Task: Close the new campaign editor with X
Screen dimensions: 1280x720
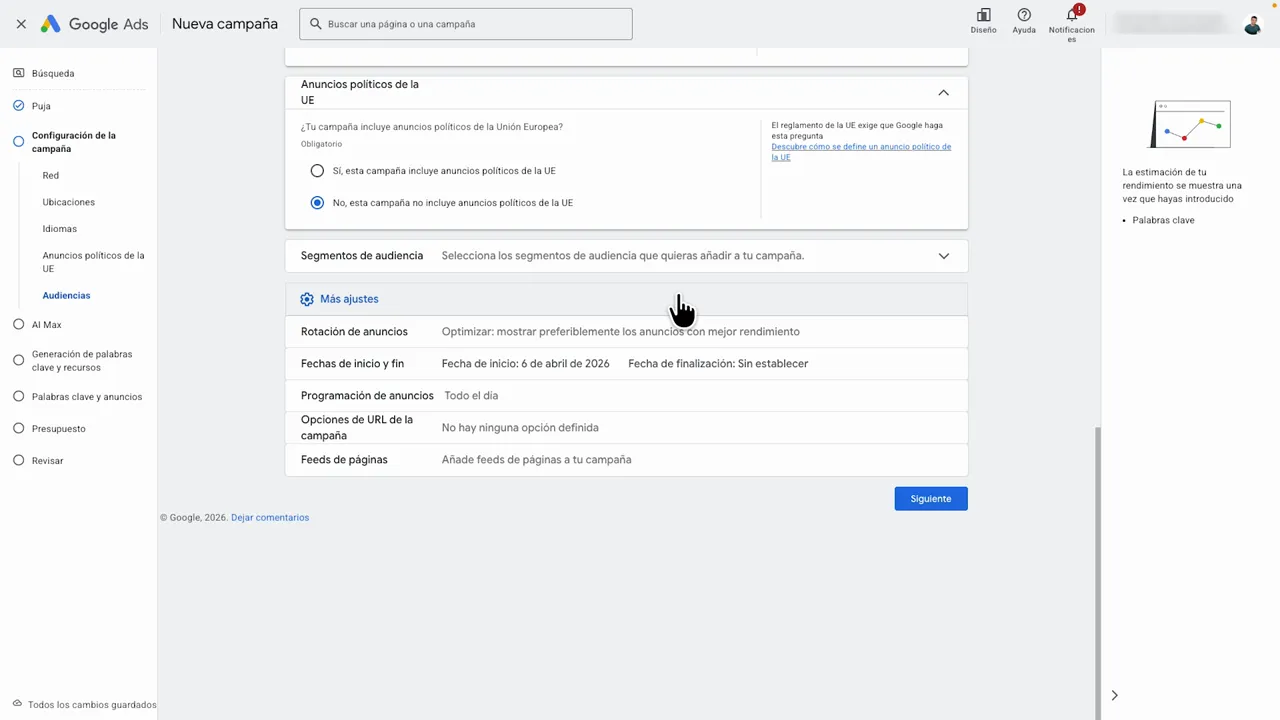Action: pyautogui.click(x=21, y=24)
